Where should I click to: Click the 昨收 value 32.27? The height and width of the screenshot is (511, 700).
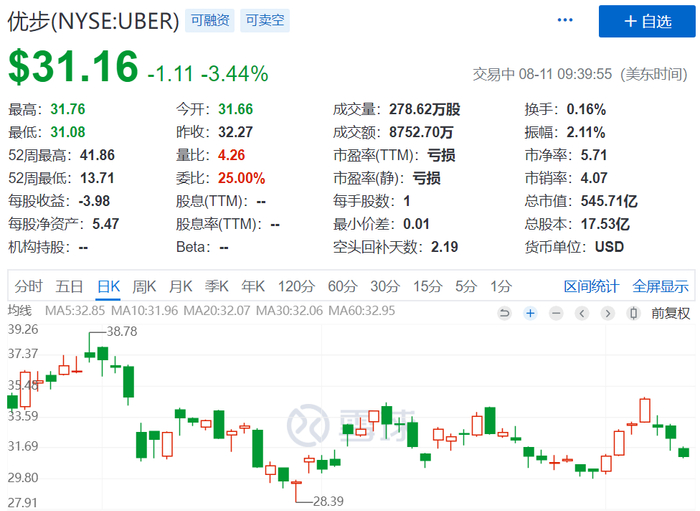(236, 132)
